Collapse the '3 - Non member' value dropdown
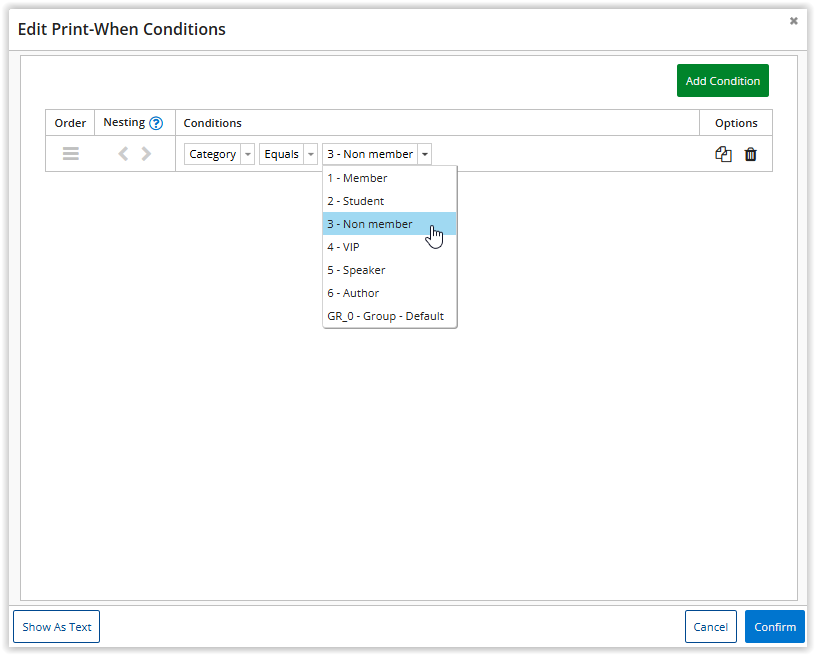This screenshot has width=815, height=655. coord(425,154)
